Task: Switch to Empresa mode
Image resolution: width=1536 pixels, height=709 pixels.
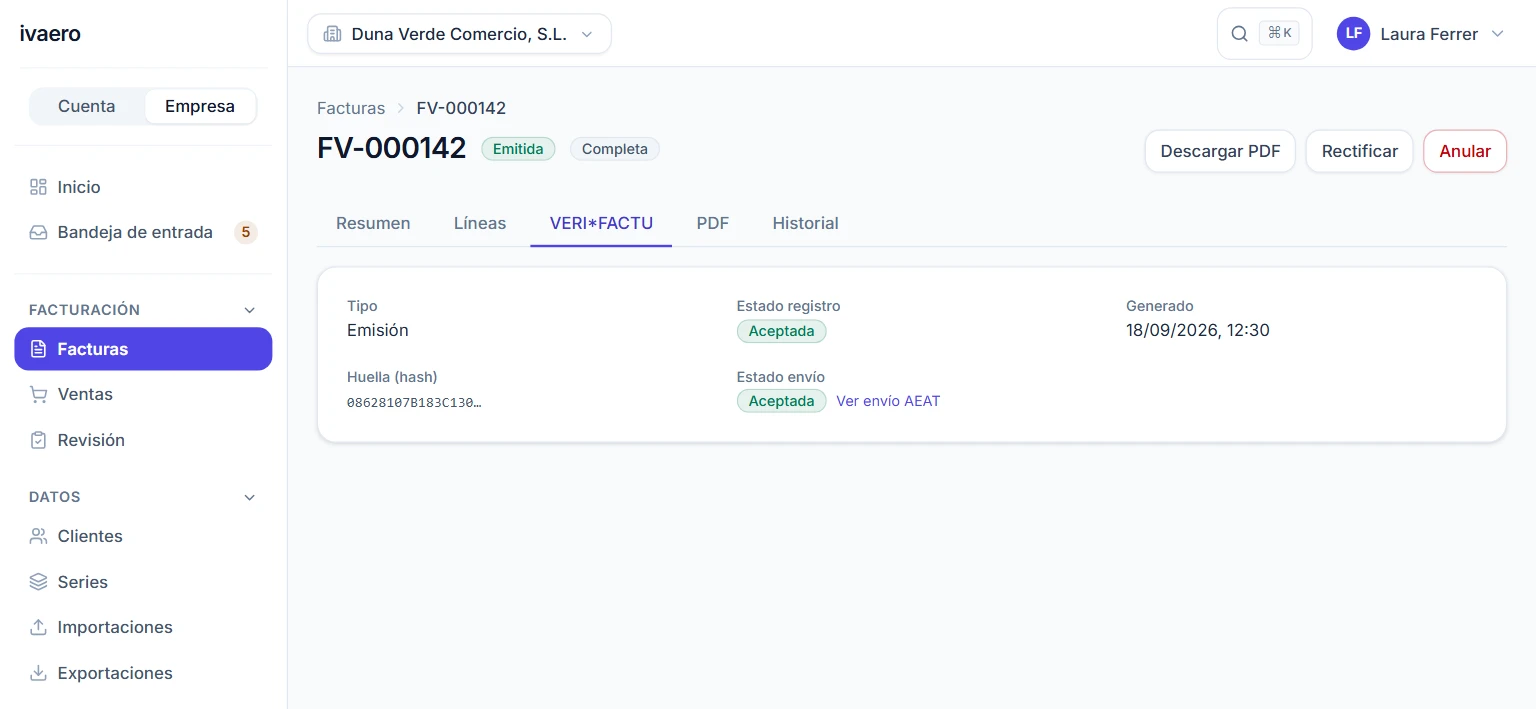Action: (200, 106)
